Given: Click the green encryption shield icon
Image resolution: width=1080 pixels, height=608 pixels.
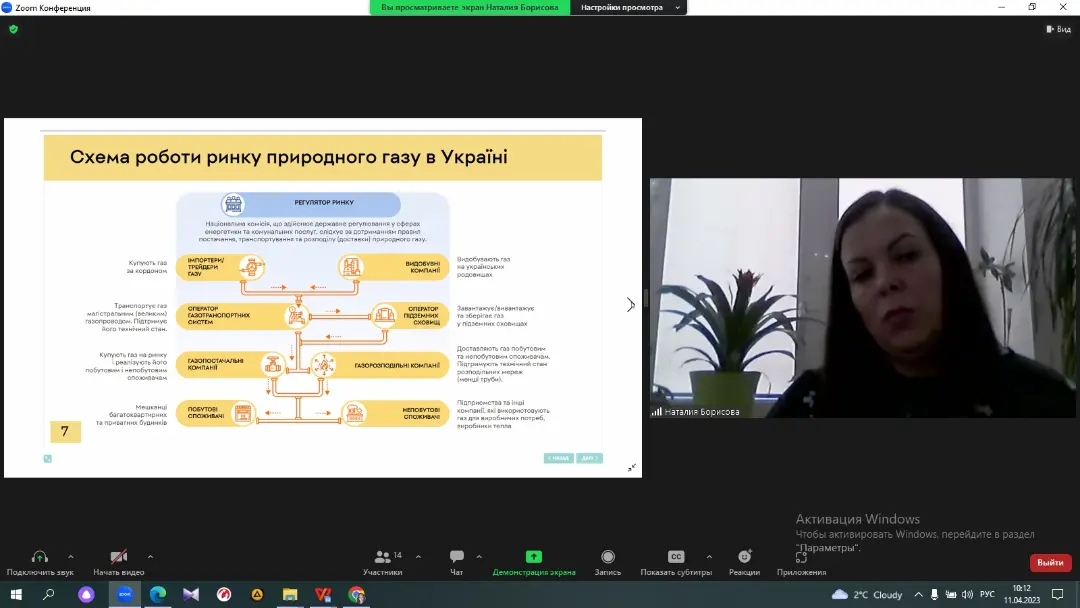Looking at the screenshot, I should 13,29.
